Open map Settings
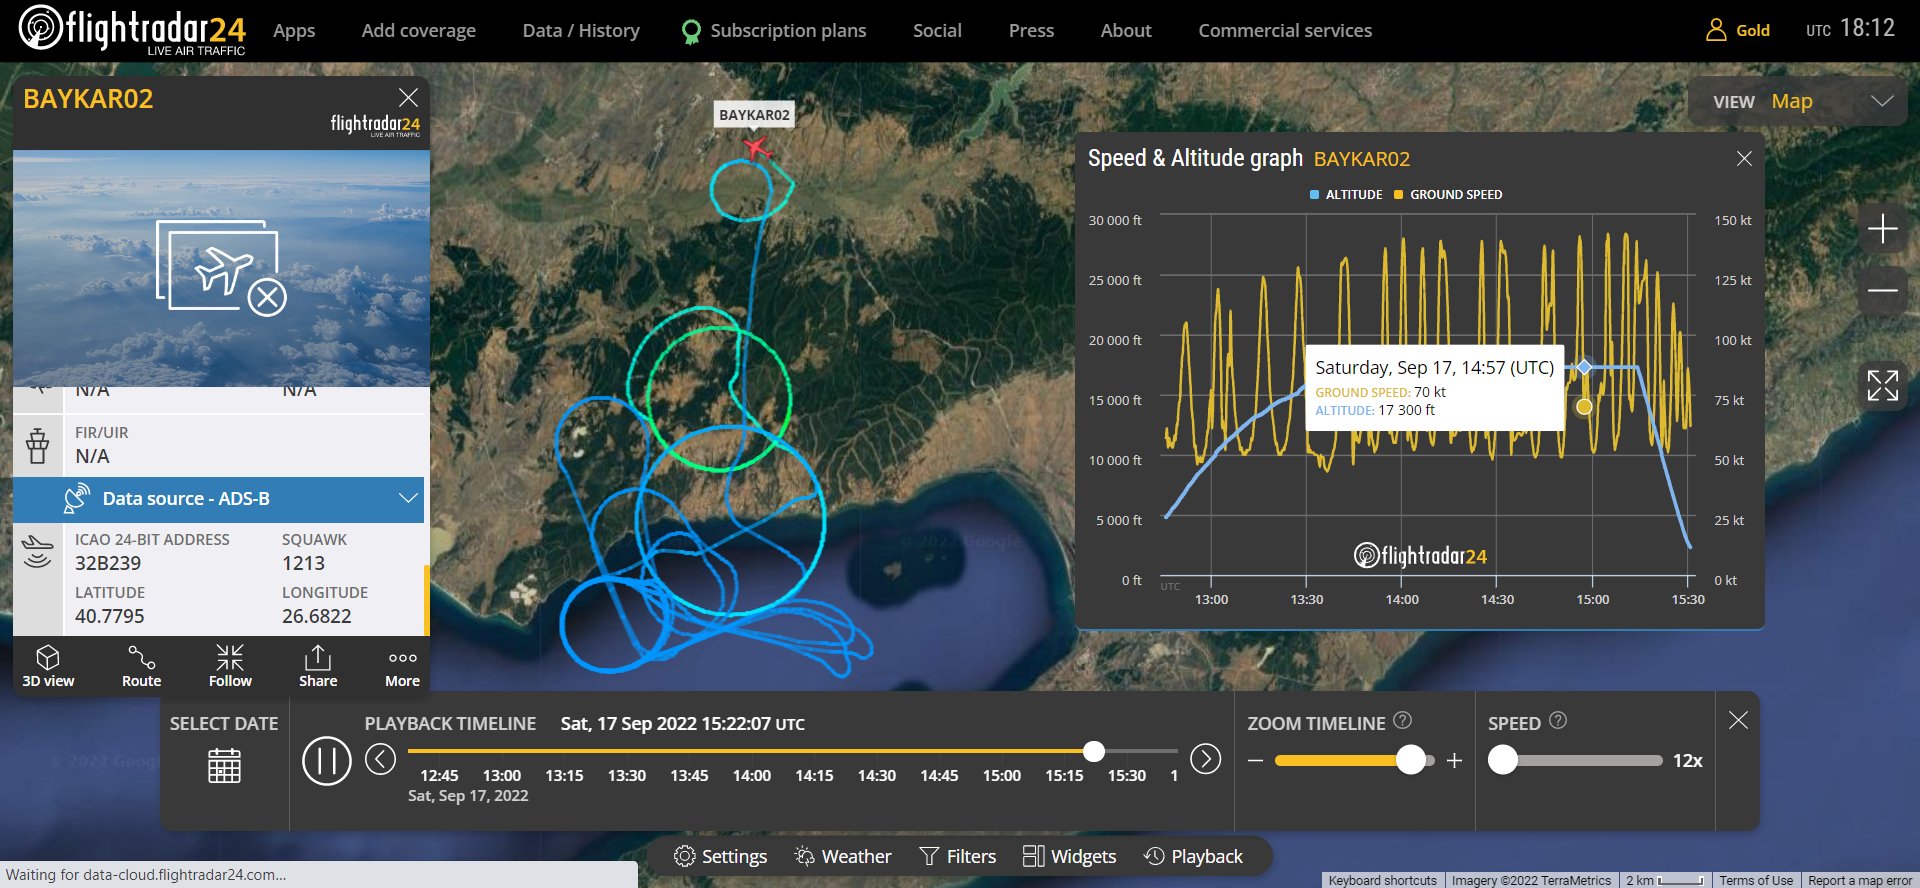The image size is (1920, 888). point(720,856)
